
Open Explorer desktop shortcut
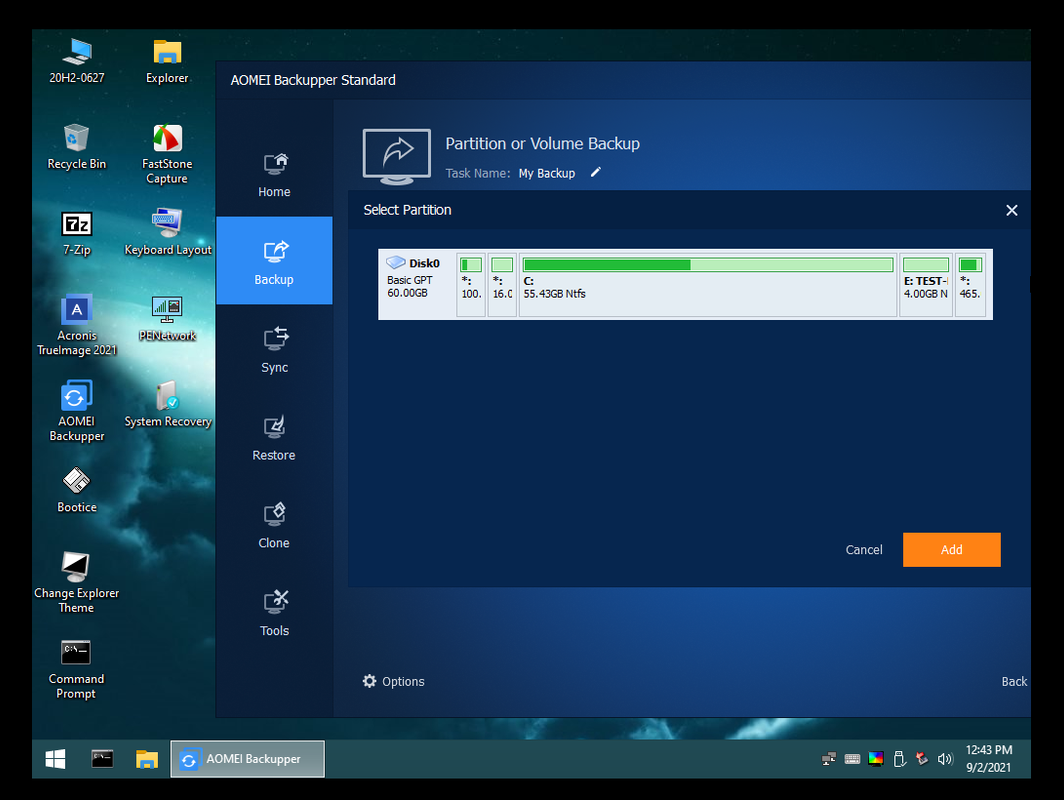(x=167, y=61)
